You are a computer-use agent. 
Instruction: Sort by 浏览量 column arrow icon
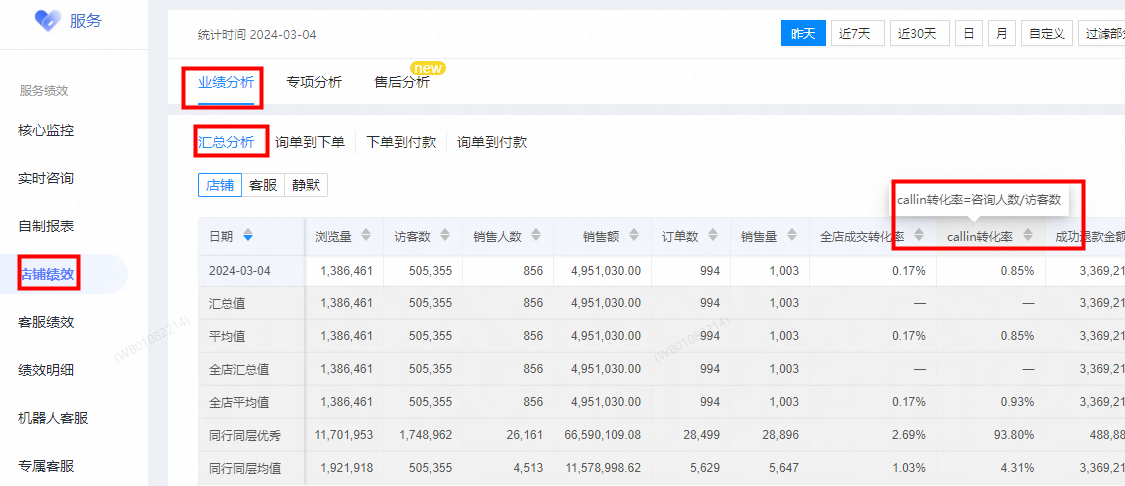[x=366, y=235]
